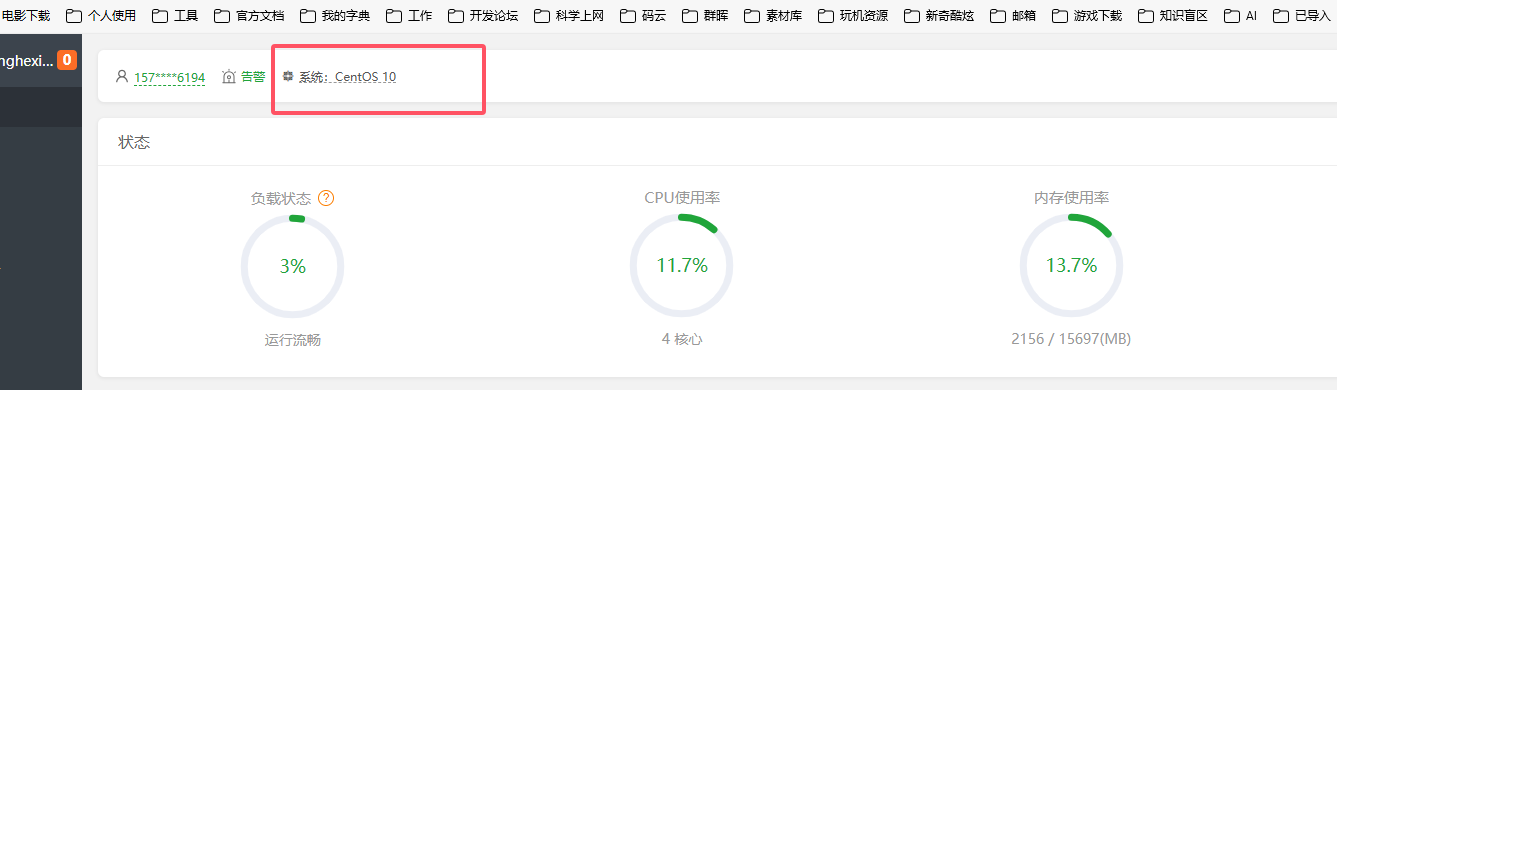
Task: Click the orange 0 notification badge
Action: [67, 60]
